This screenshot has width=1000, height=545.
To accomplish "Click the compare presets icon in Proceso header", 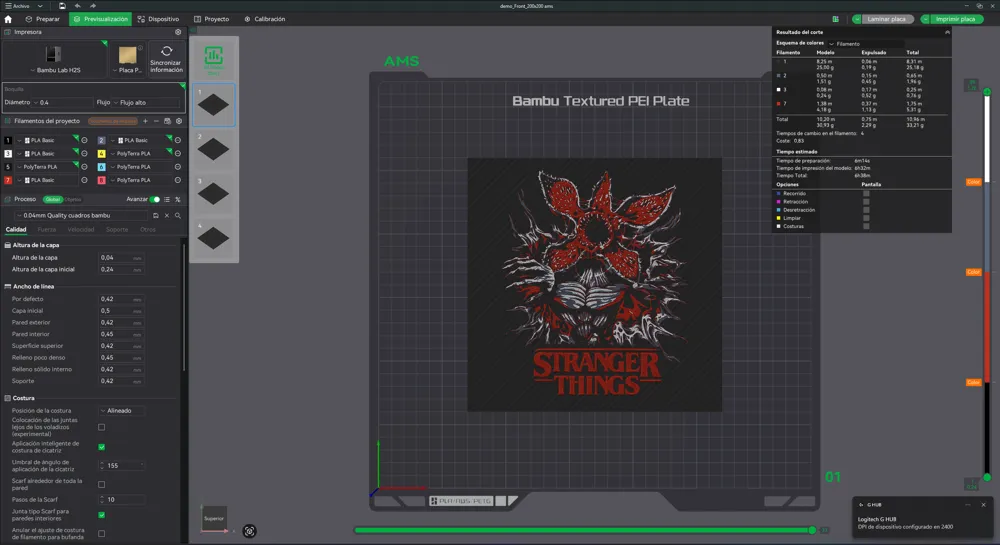I will (x=178, y=200).
